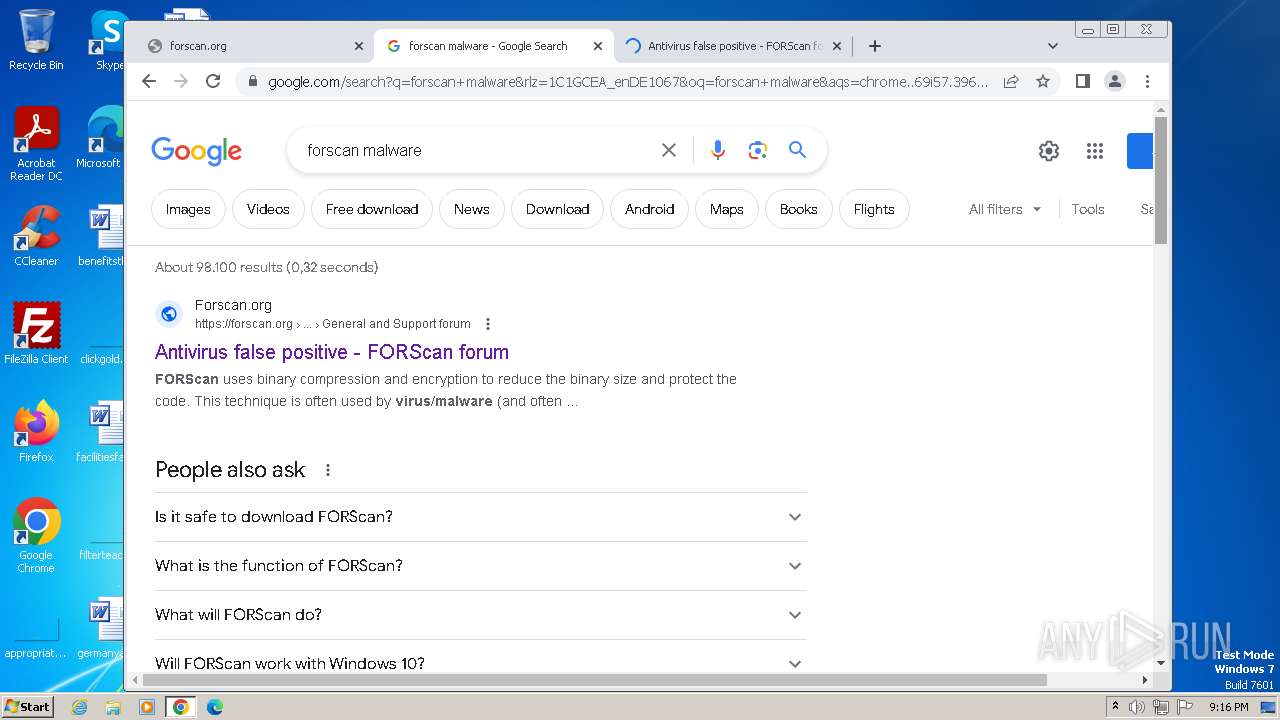Viewport: 1280px width, 720px height.
Task: Click the 9:16 PM taskbar clock
Action: point(1228,707)
